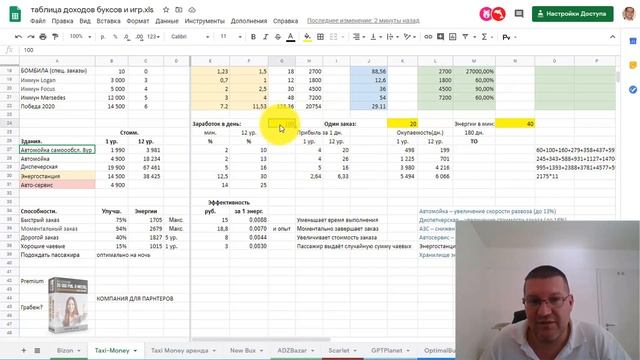Viewport: 640px width, 360px height.
Task: Format as percent
Action: click(x=115, y=37)
